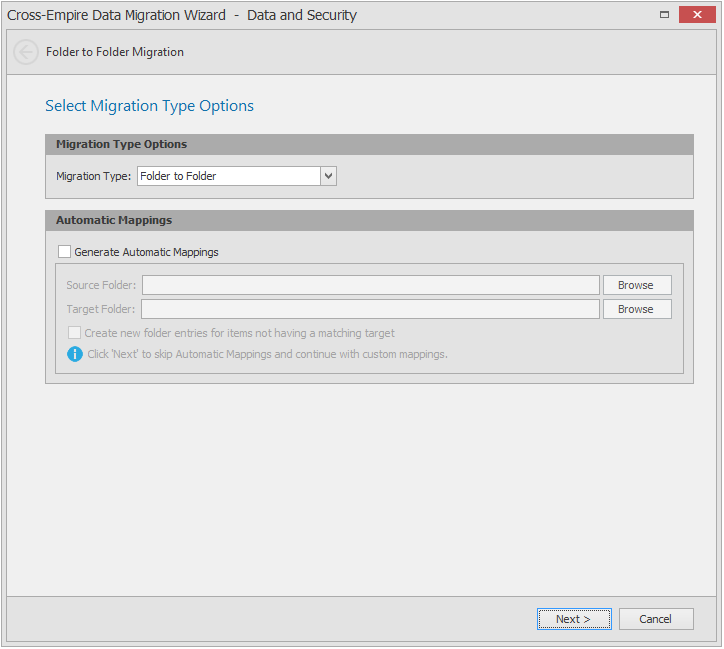
Task: Click the blue info icon
Action: tap(75, 355)
